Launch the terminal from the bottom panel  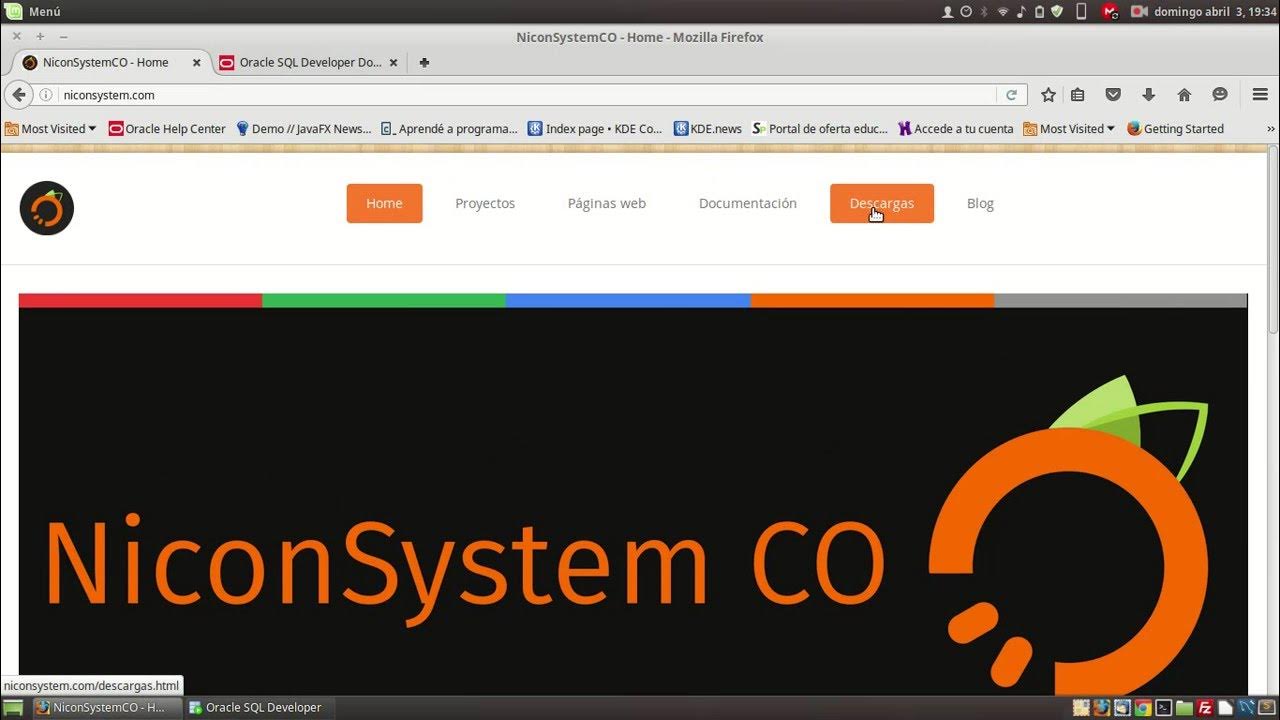[x=1164, y=708]
